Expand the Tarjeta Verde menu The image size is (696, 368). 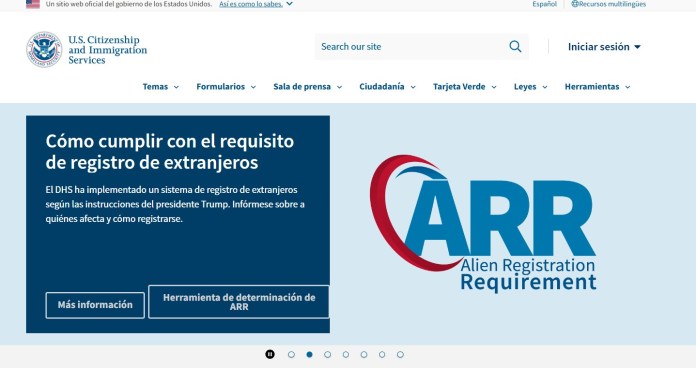pos(465,87)
